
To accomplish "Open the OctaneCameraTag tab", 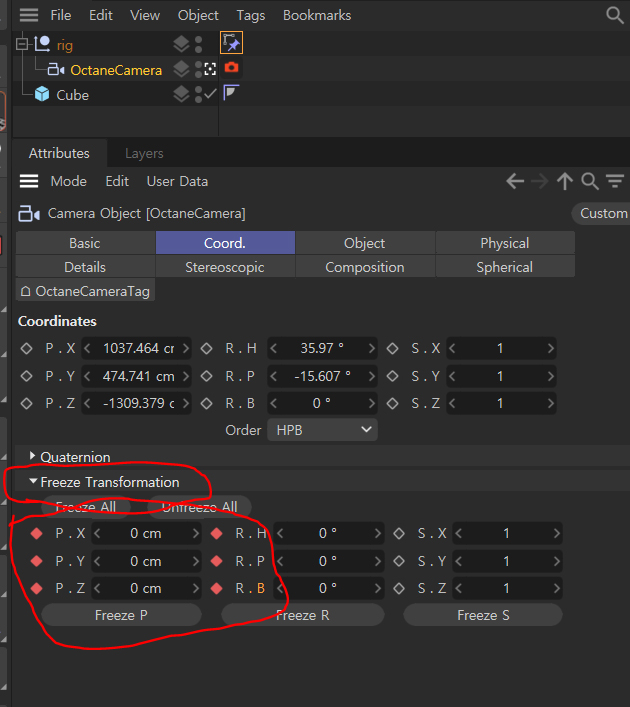I will pyautogui.click(x=85, y=291).
